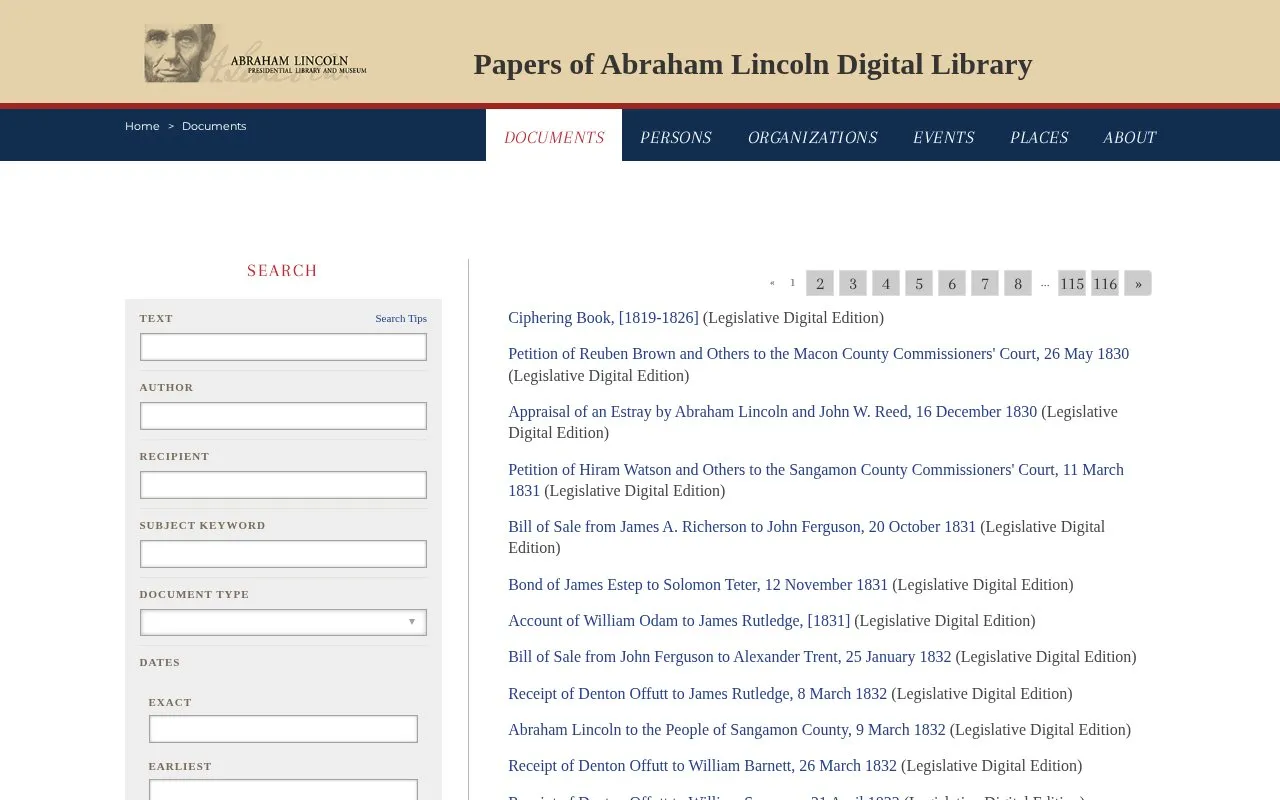Click the Home breadcrumb link
Viewport: 1280px width, 800px height.
pos(142,126)
